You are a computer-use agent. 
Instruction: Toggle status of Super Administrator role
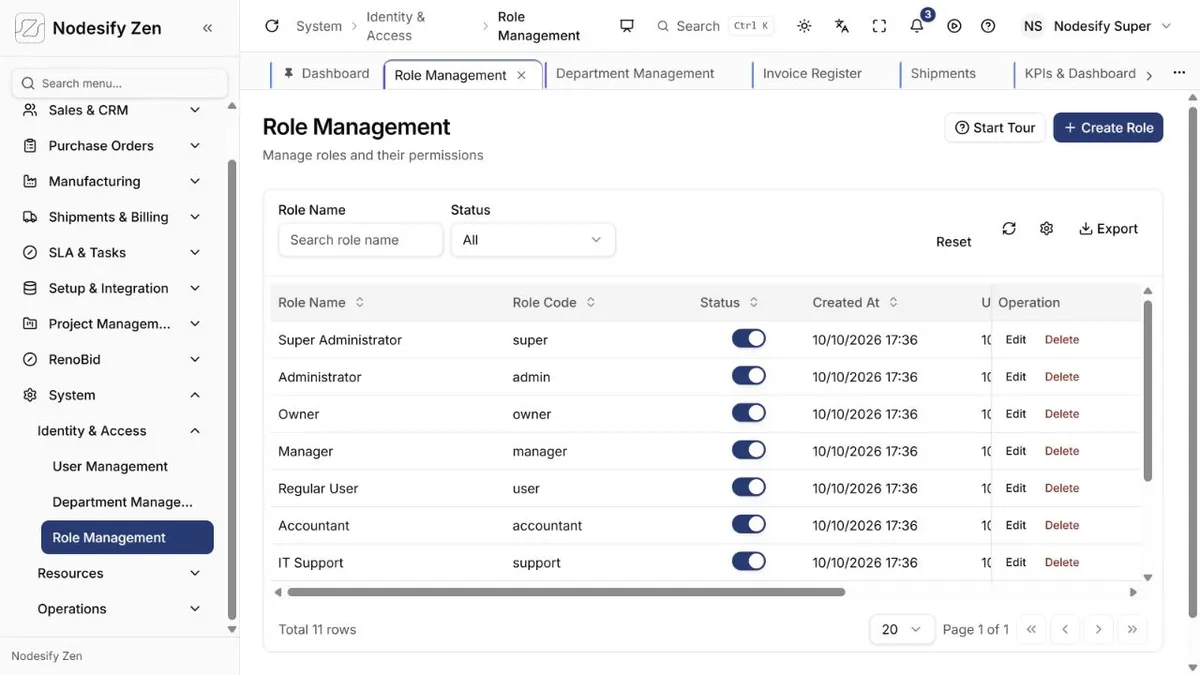[x=749, y=339]
